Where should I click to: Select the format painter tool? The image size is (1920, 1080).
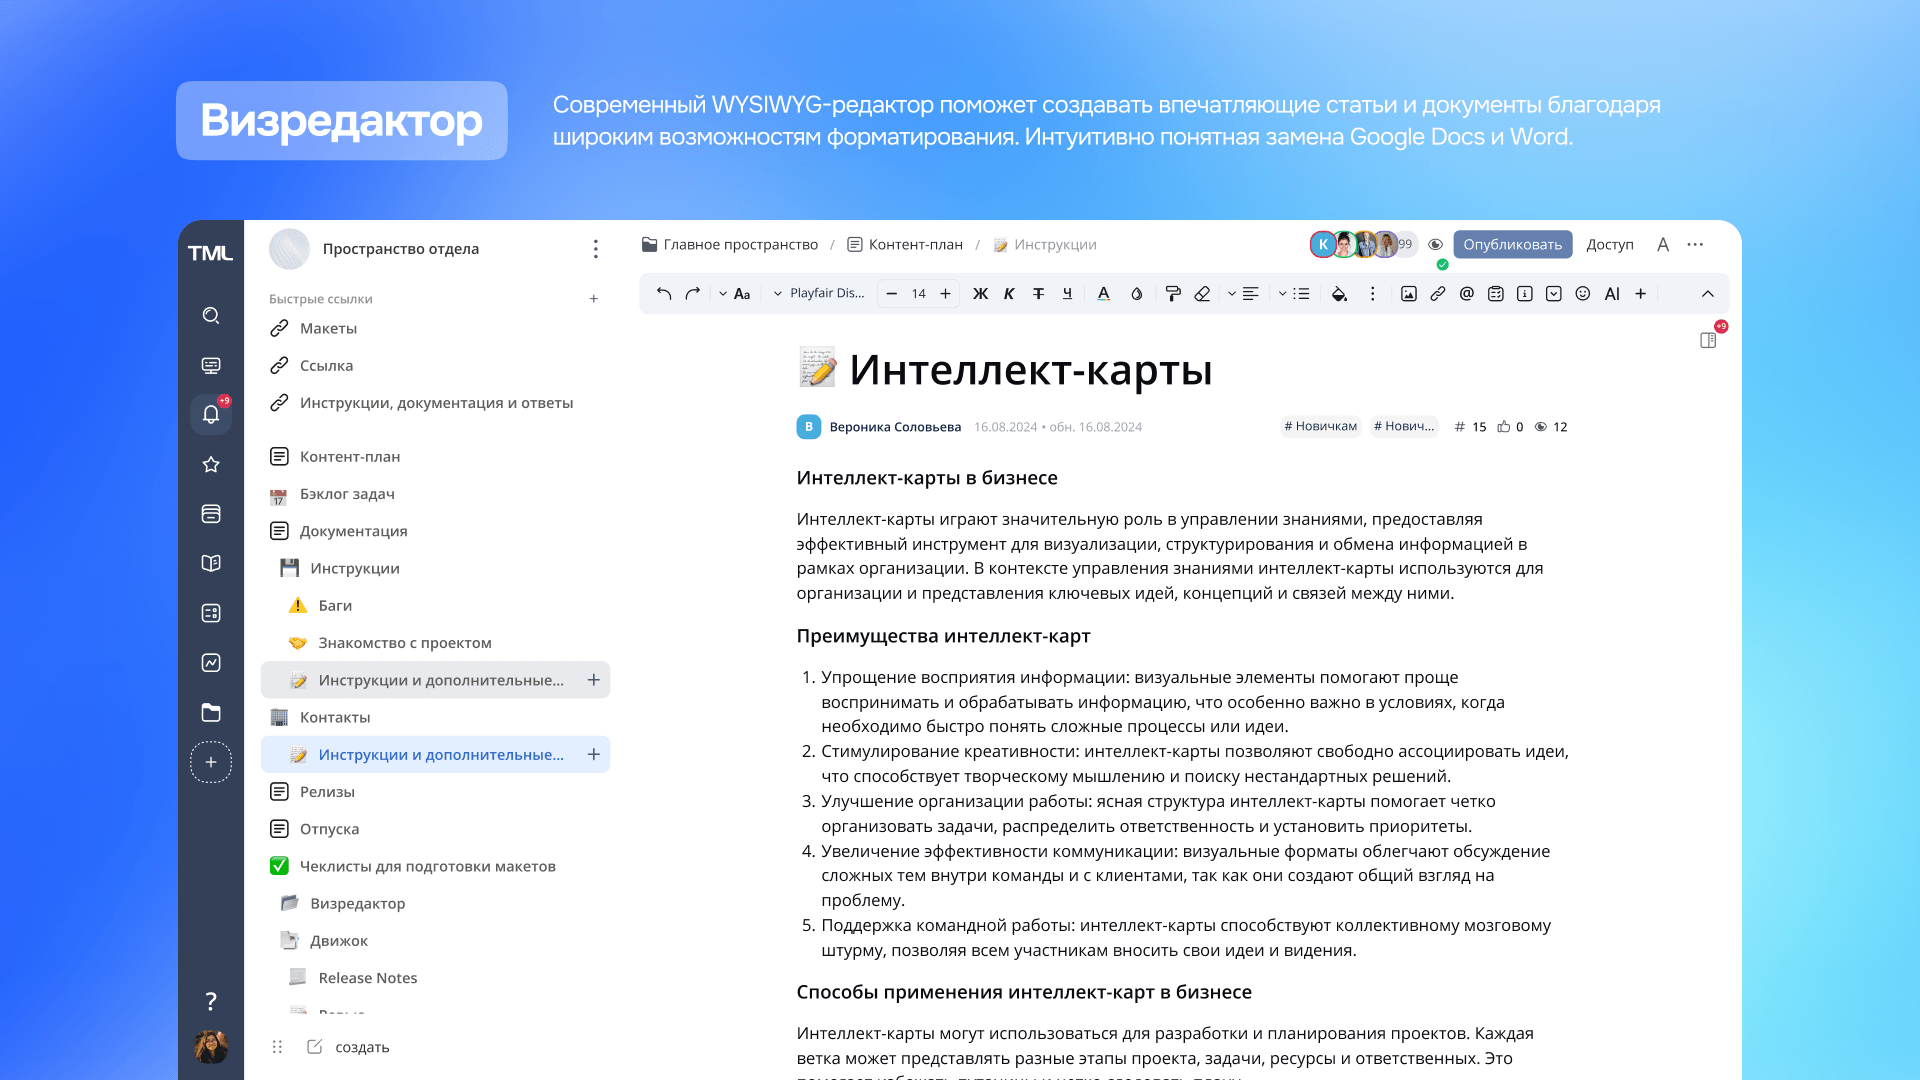pos(1173,294)
